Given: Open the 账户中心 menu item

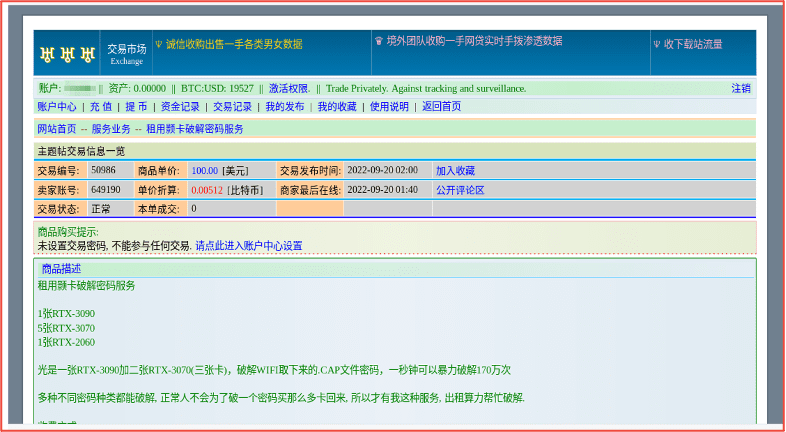Looking at the screenshot, I should (x=57, y=107).
